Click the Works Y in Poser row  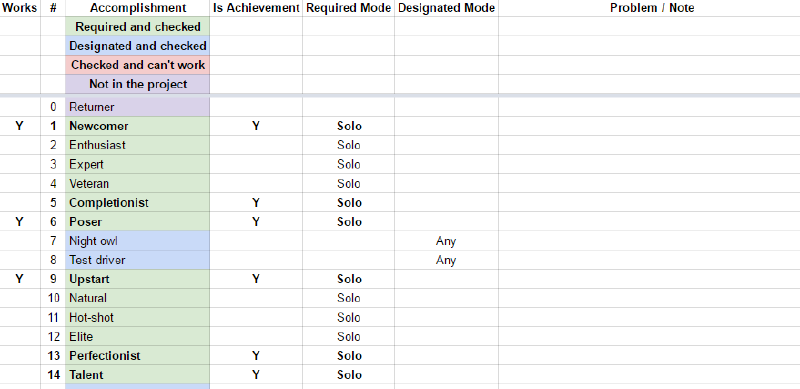(x=19, y=222)
